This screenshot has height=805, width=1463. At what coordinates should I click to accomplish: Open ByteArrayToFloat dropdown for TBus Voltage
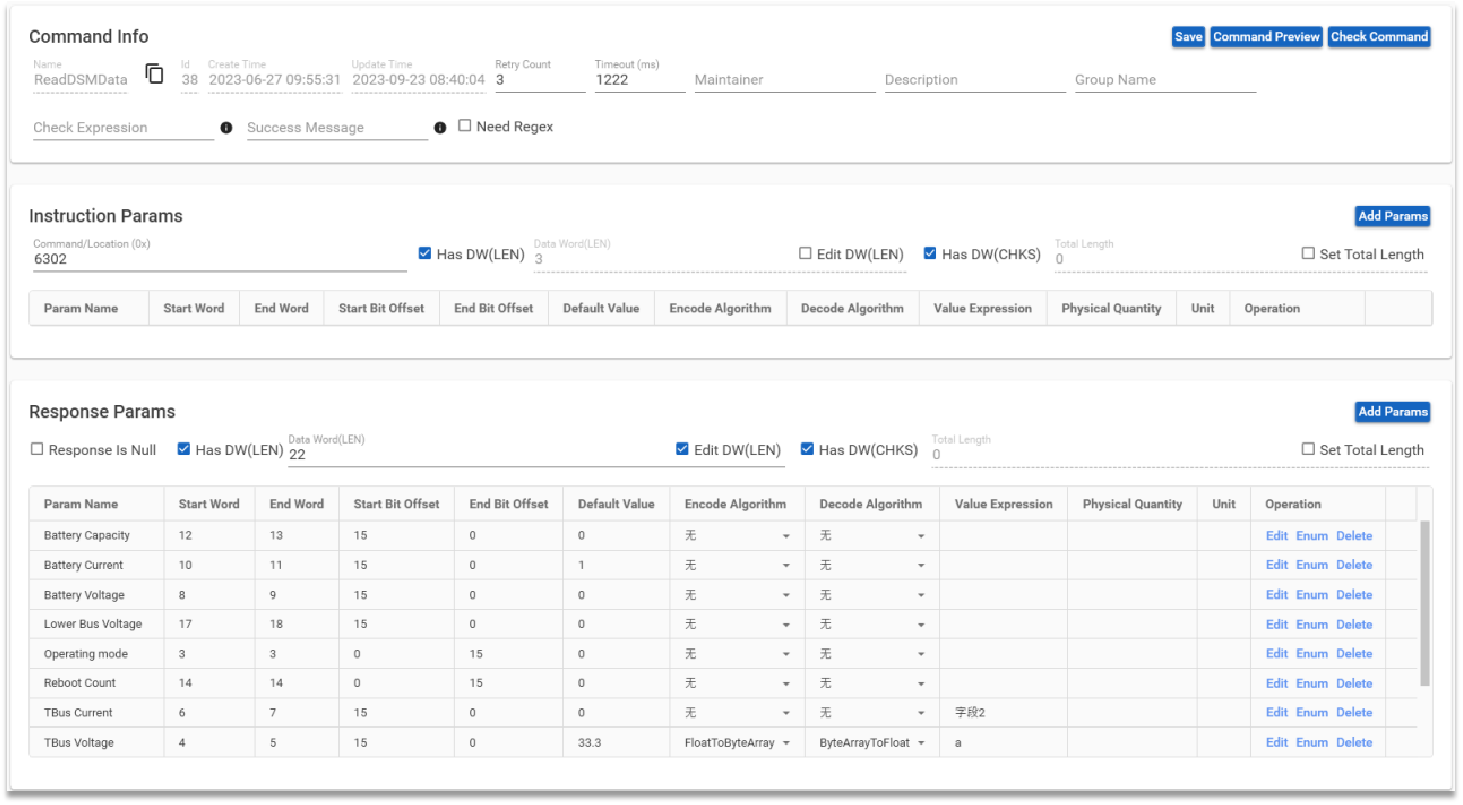pyautogui.click(x=871, y=743)
